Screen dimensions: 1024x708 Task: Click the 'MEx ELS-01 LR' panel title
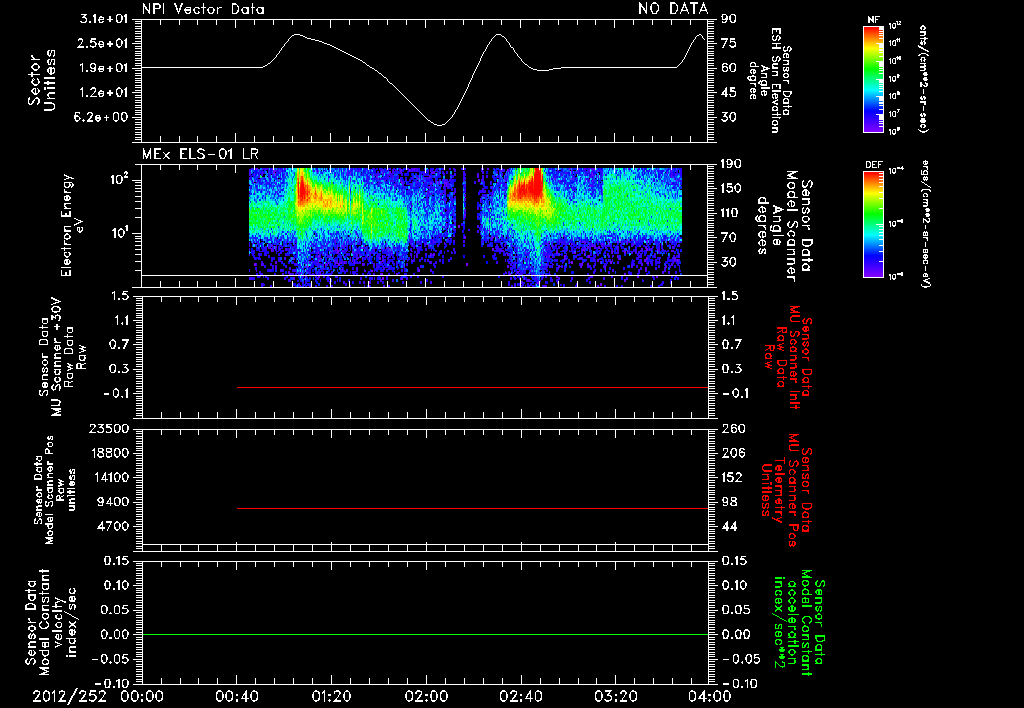pos(200,155)
